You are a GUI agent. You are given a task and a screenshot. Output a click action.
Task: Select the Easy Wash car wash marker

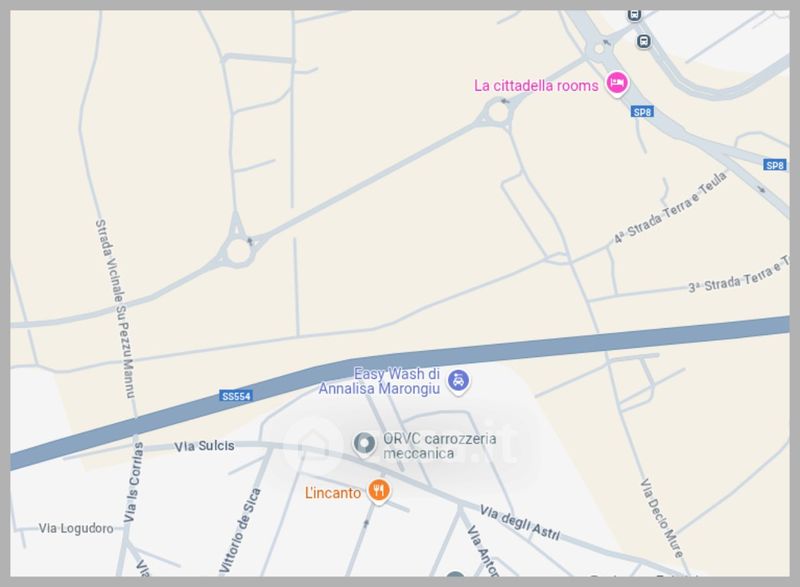tap(458, 381)
